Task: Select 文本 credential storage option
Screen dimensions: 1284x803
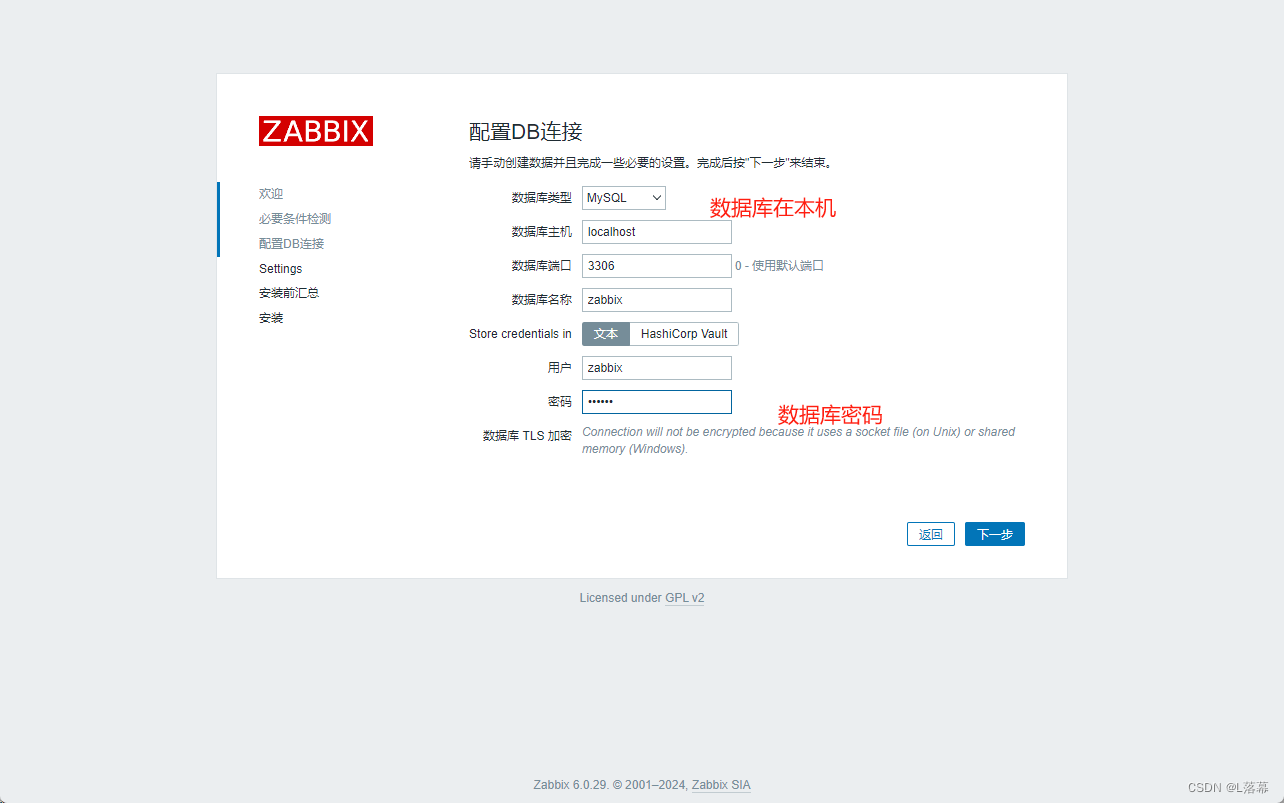Action: (x=606, y=334)
